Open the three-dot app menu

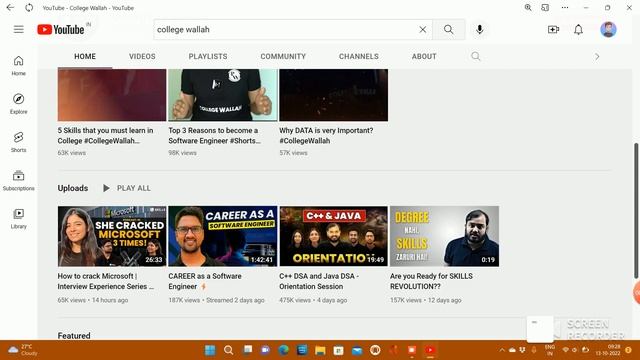(565, 7)
